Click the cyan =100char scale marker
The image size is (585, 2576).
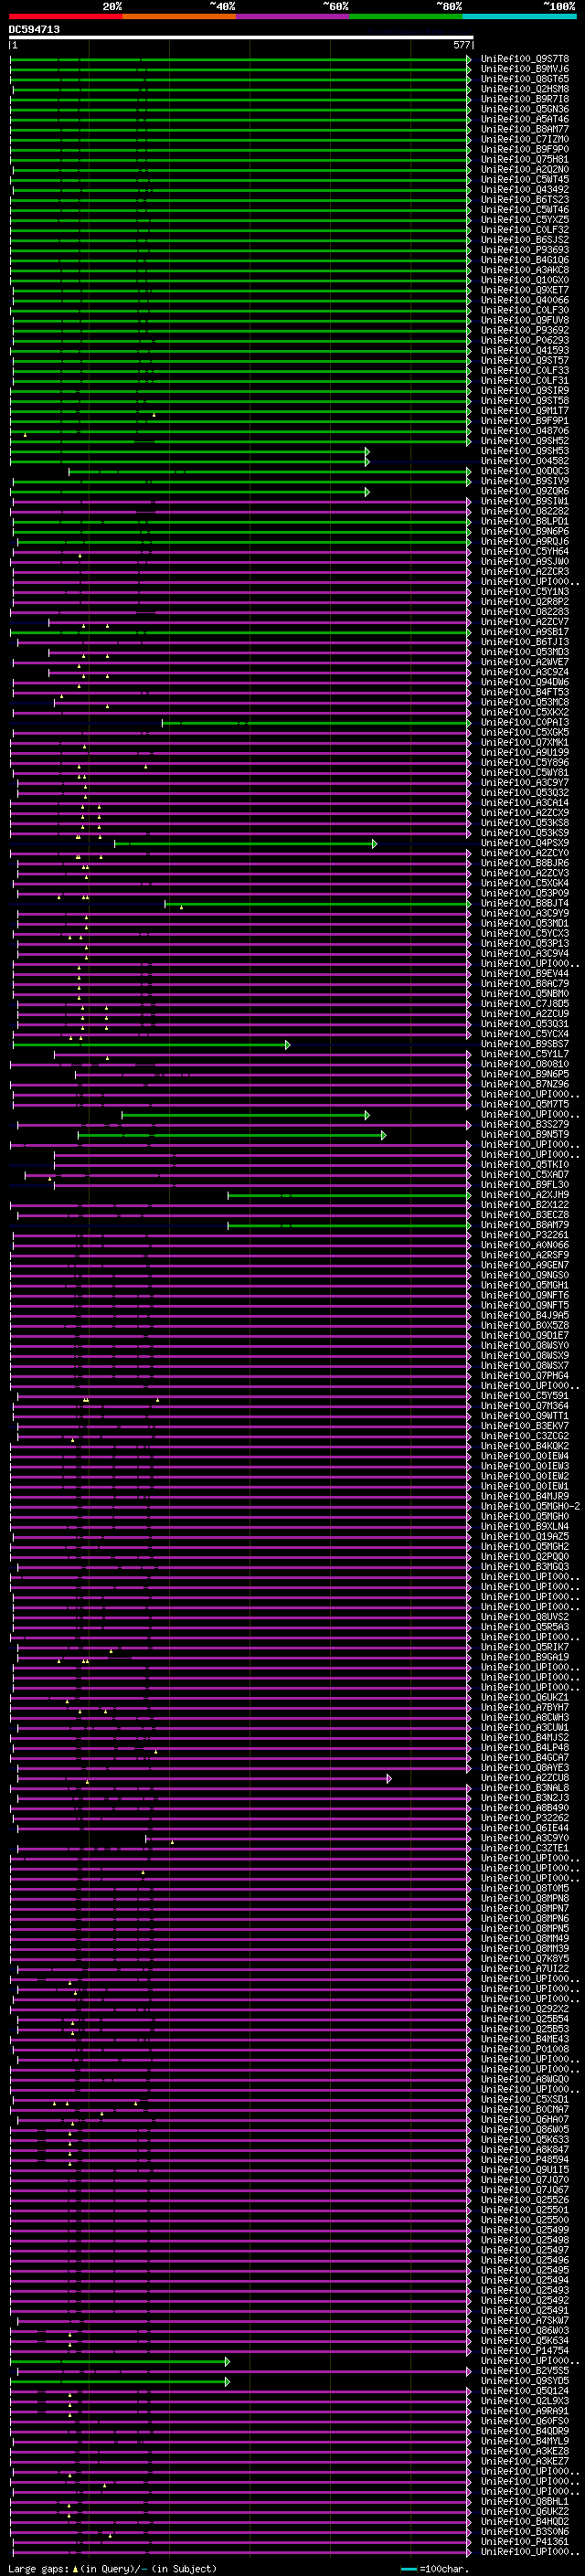coord(409,2569)
